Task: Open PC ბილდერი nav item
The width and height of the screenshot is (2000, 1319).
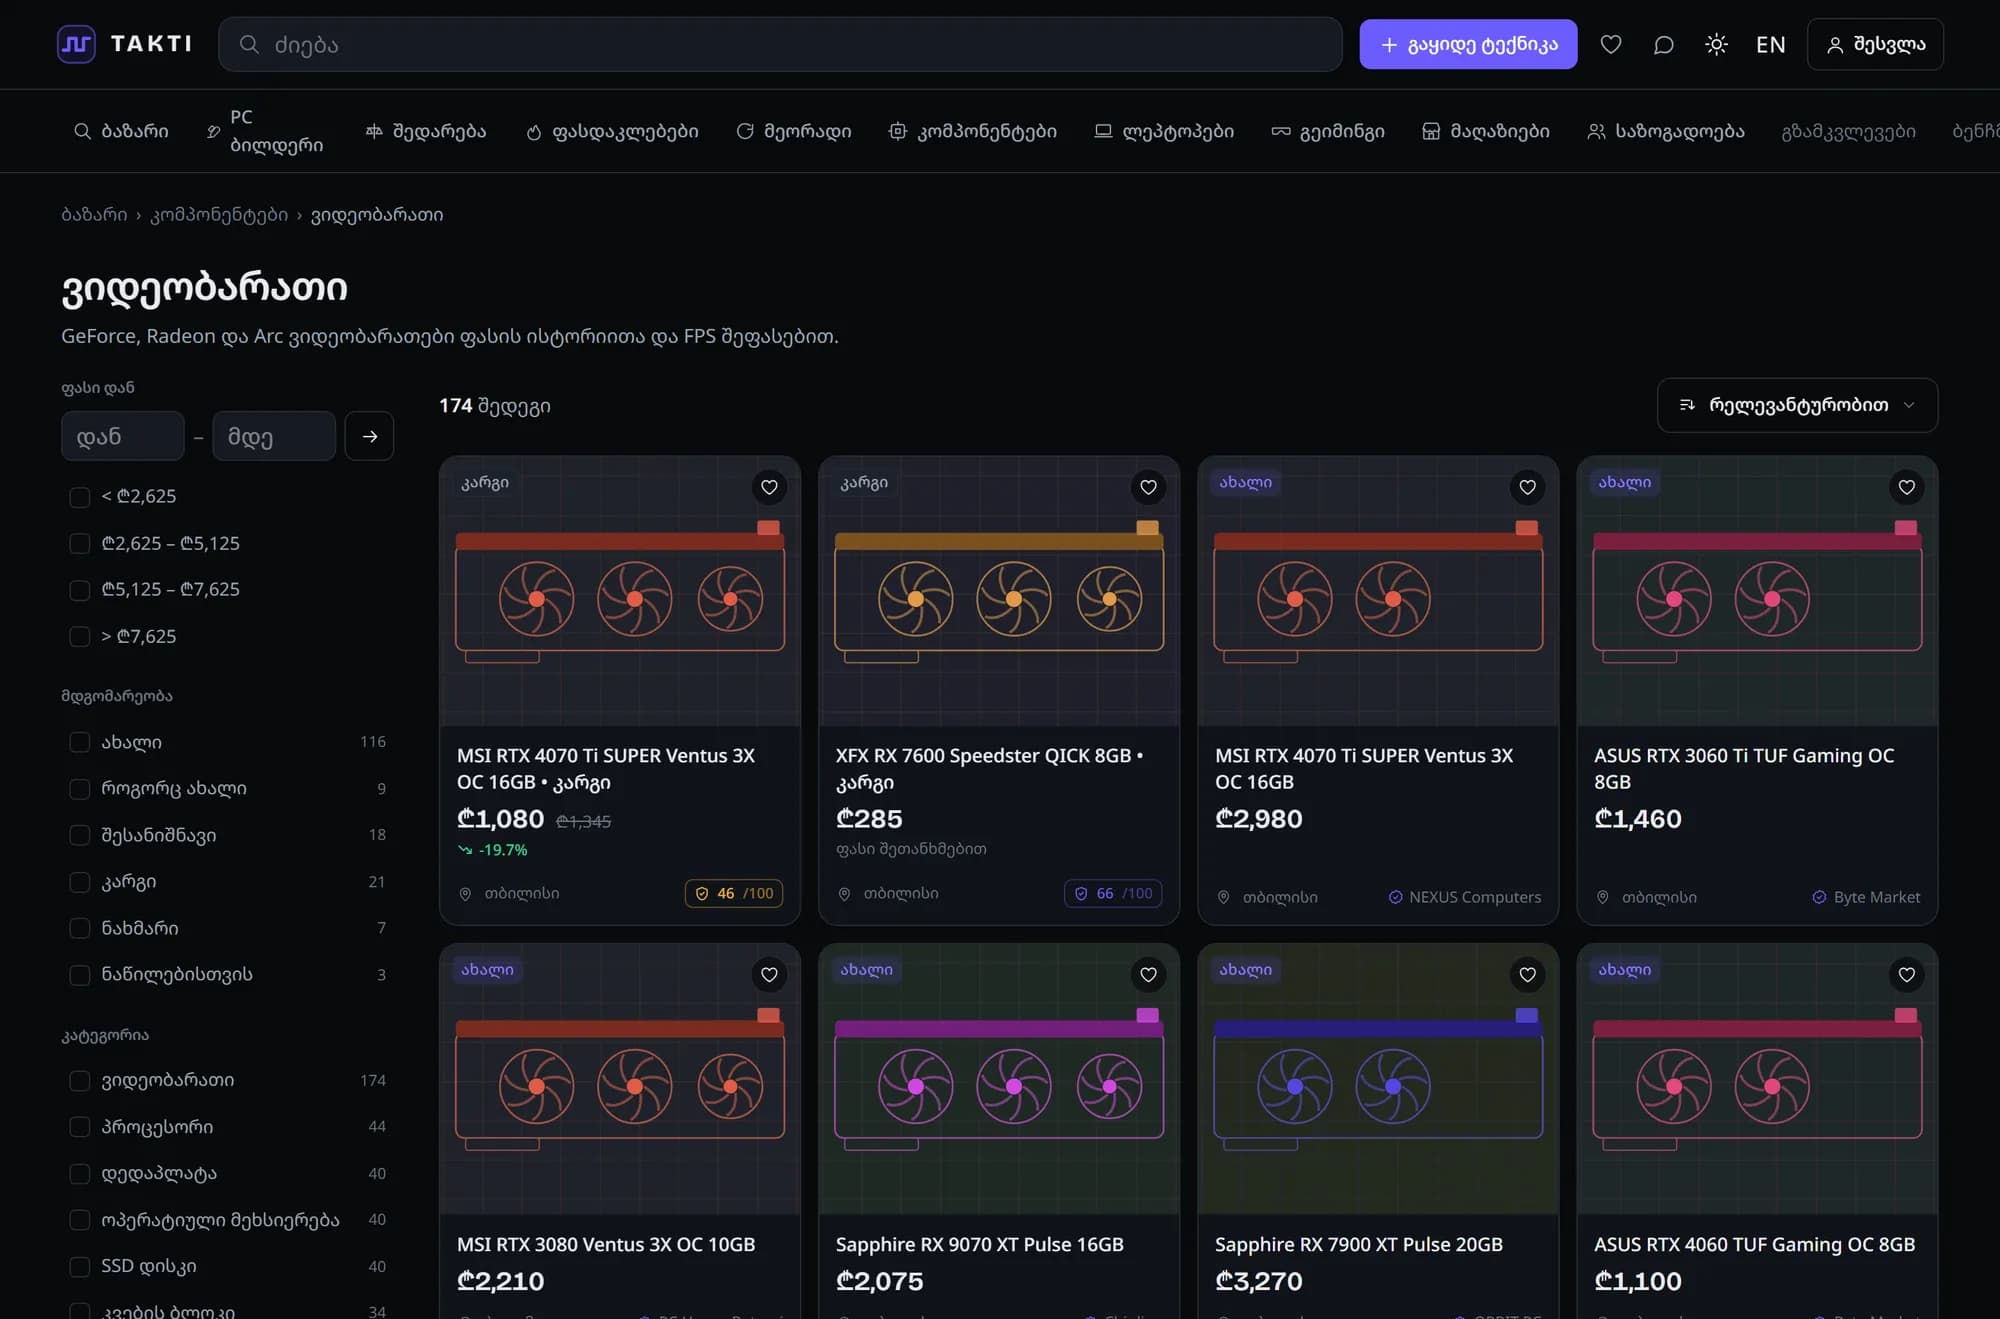Action: [265, 131]
